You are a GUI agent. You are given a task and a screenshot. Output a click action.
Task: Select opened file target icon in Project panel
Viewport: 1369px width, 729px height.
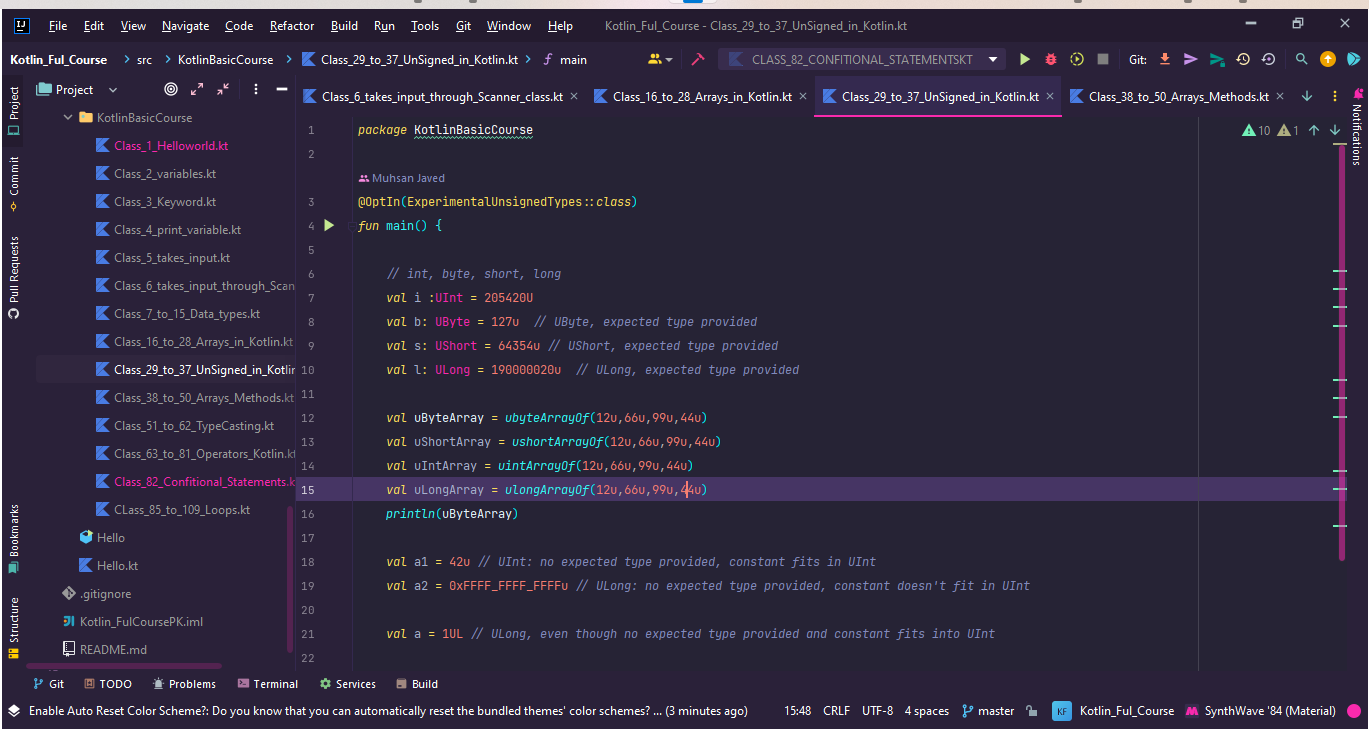(x=171, y=90)
